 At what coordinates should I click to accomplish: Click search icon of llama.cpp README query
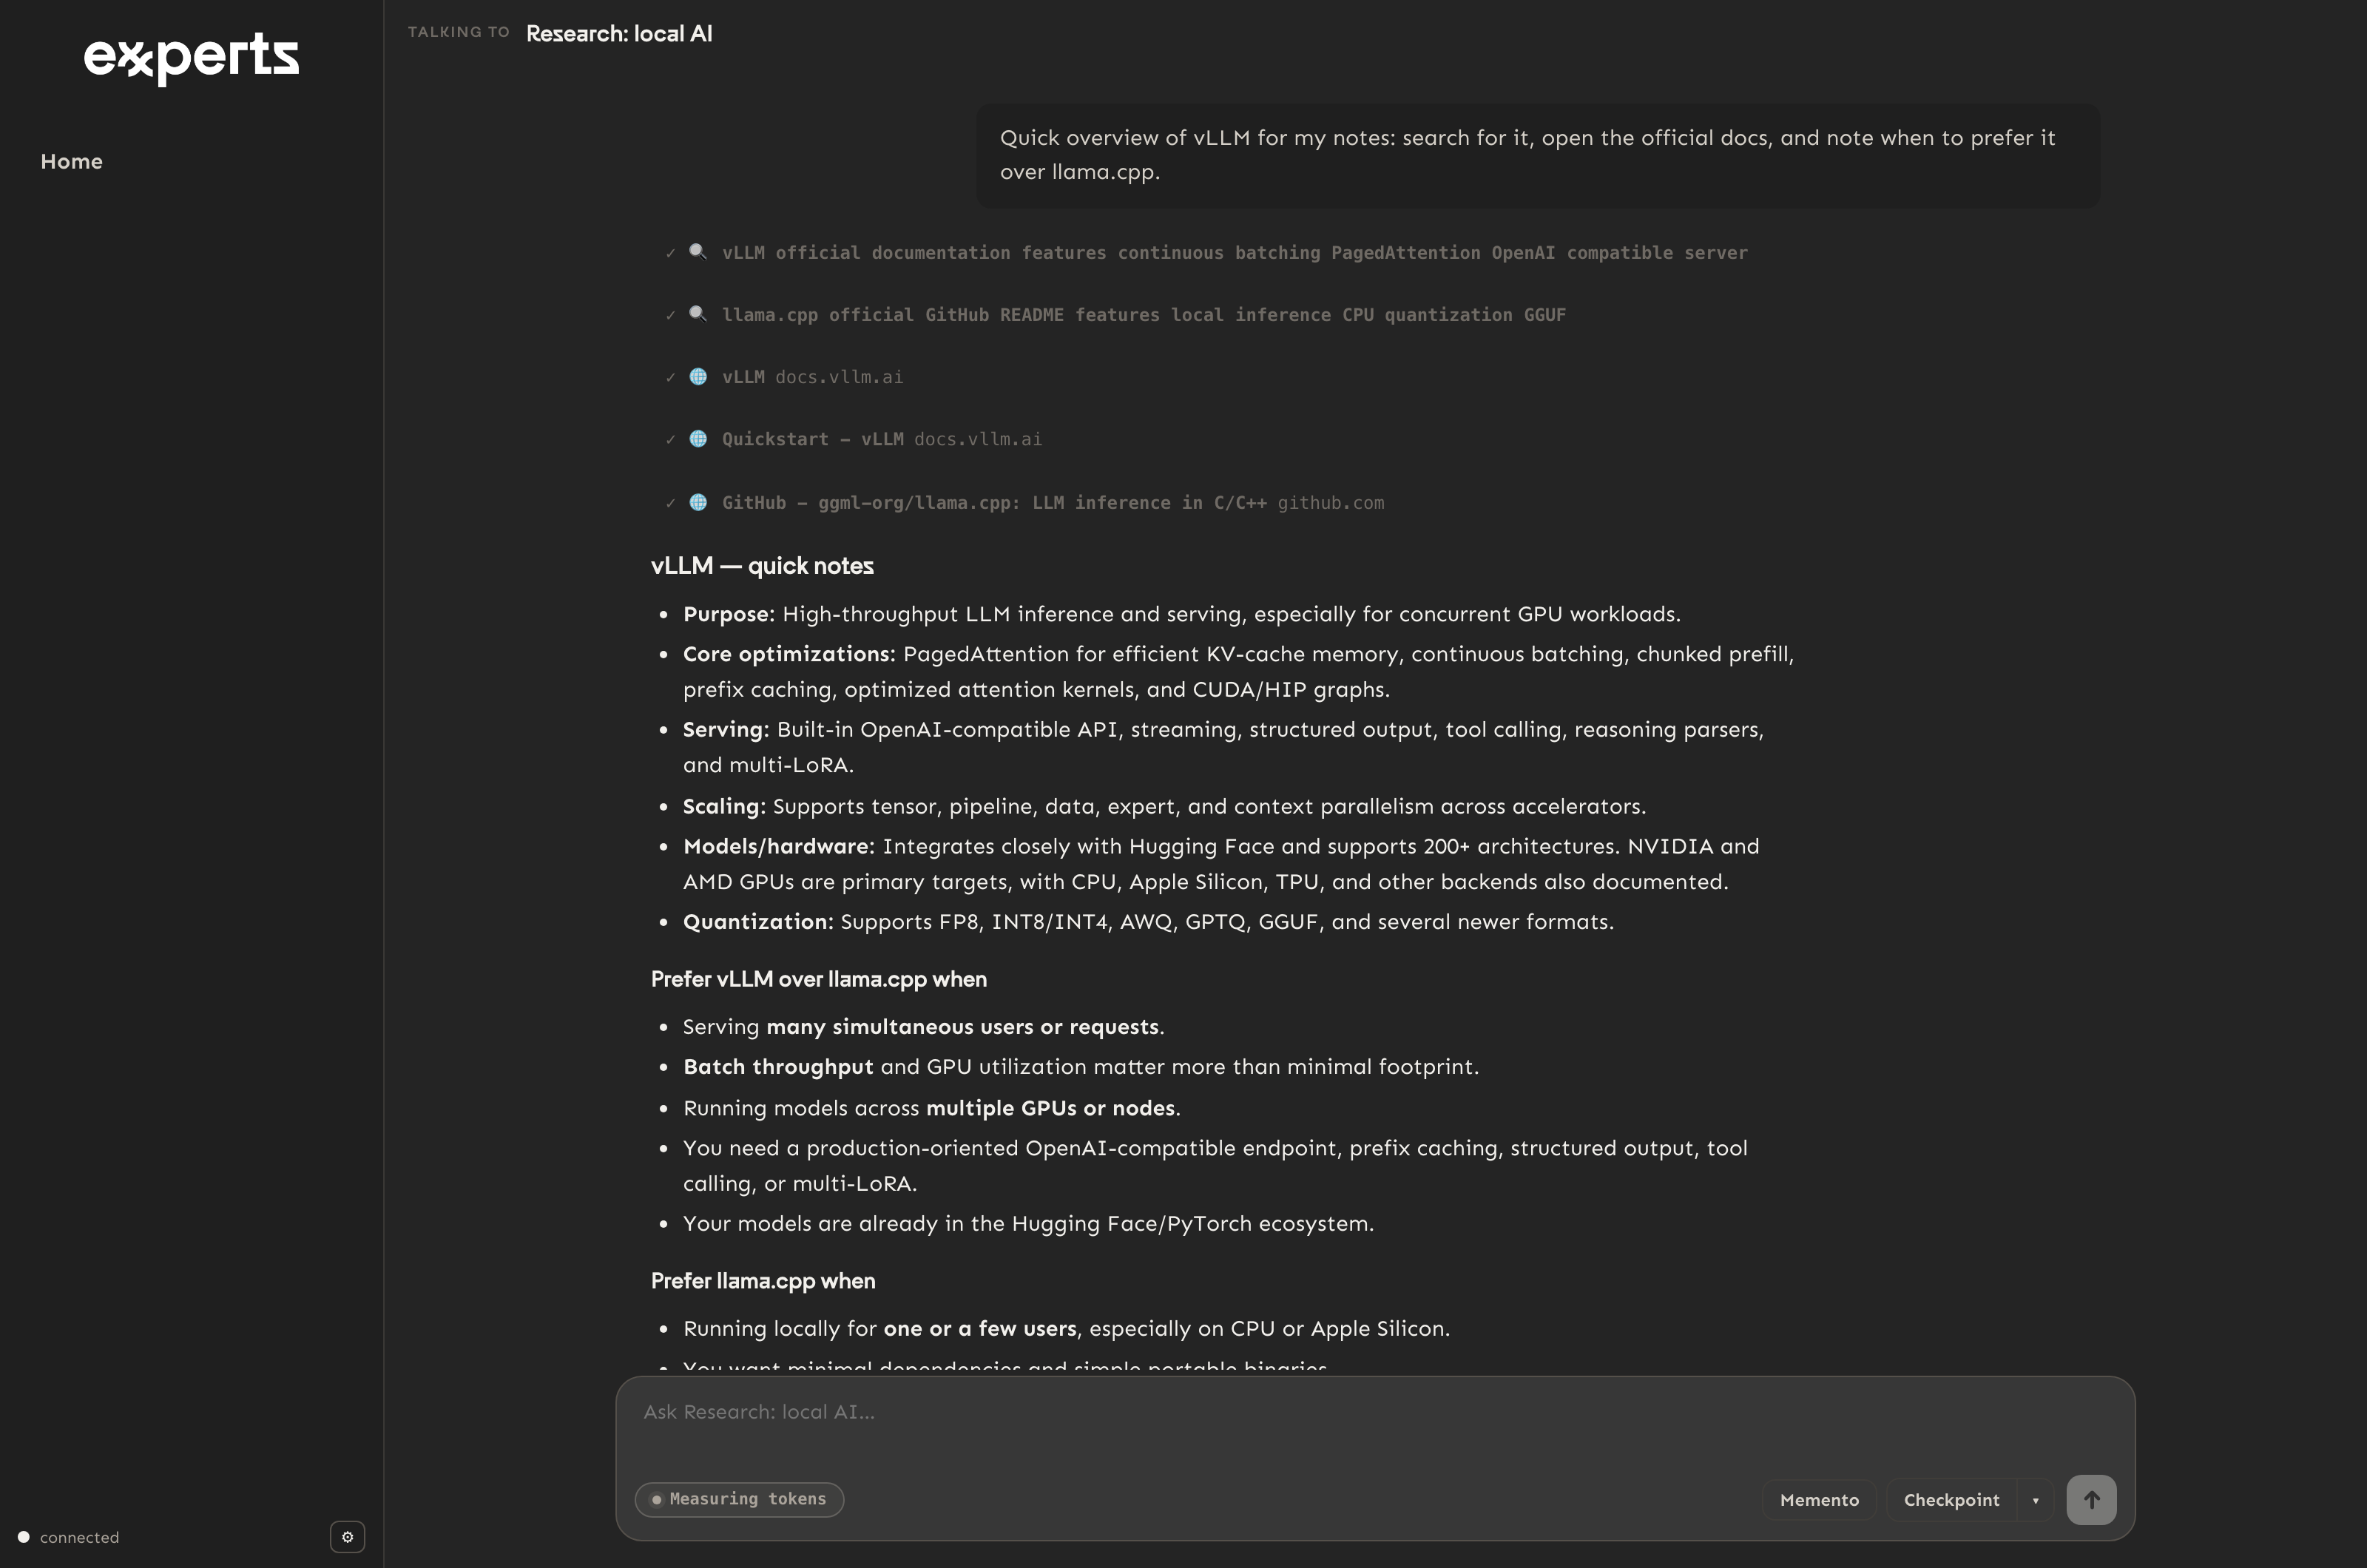pos(698,314)
